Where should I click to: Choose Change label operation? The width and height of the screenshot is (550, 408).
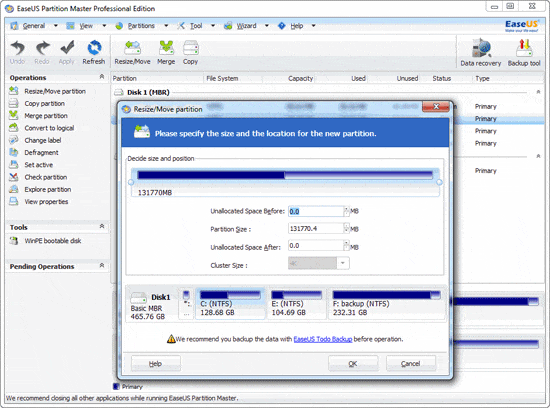(42, 140)
